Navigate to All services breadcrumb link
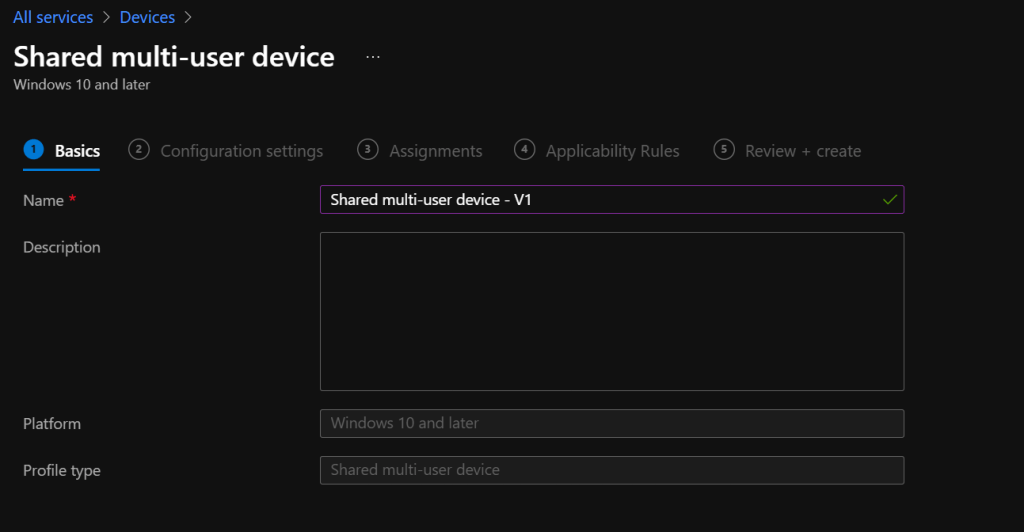The width and height of the screenshot is (1024, 532). [53, 18]
